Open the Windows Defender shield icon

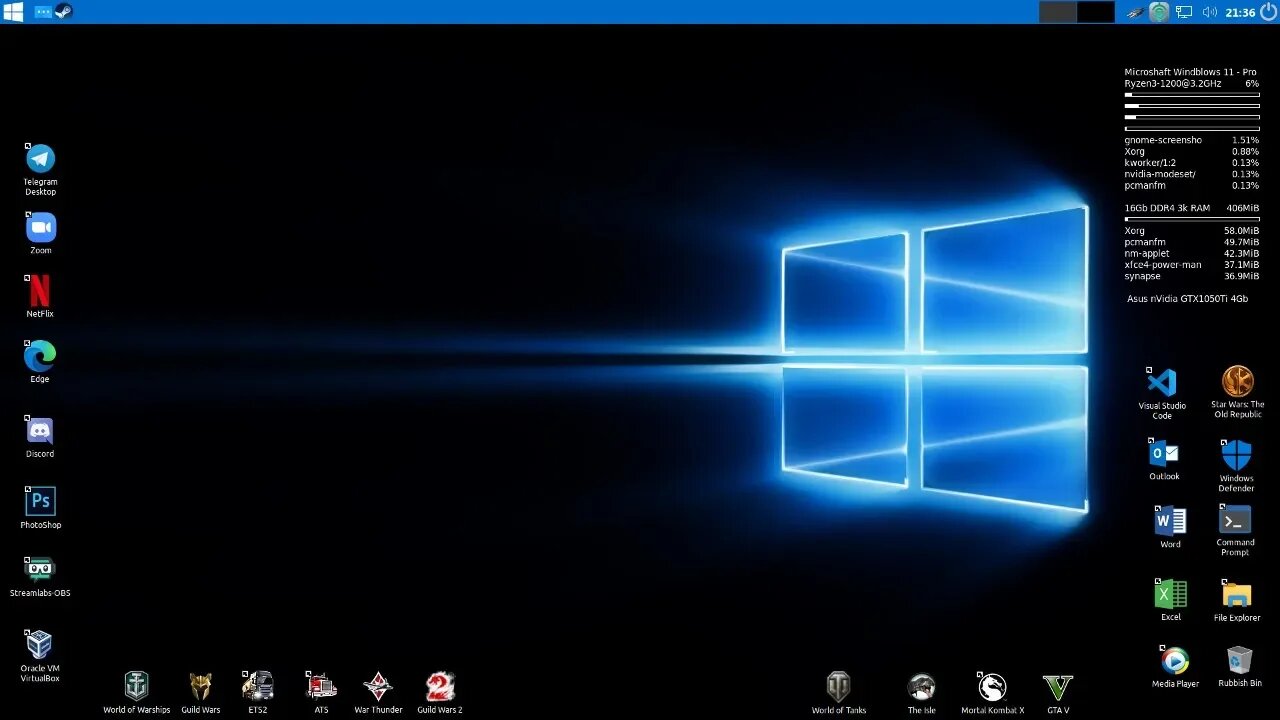pyautogui.click(x=1236, y=455)
